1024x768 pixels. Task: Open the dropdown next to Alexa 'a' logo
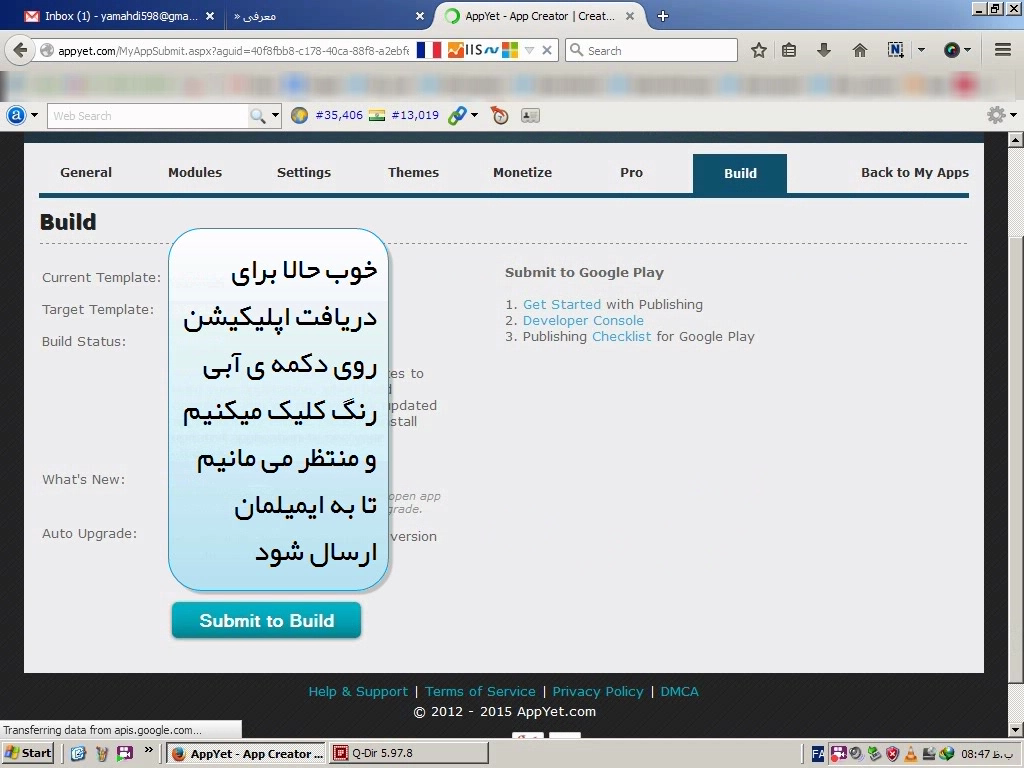[x=34, y=116]
